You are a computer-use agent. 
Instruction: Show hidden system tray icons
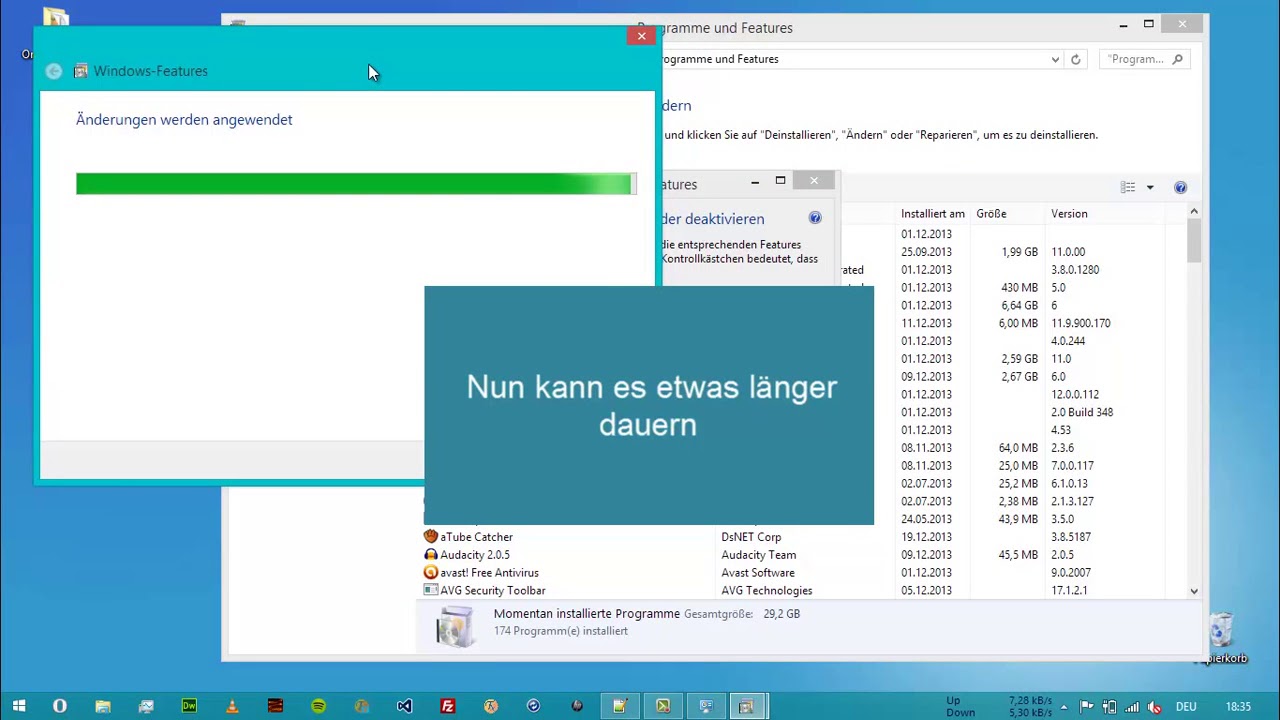tap(1064, 707)
